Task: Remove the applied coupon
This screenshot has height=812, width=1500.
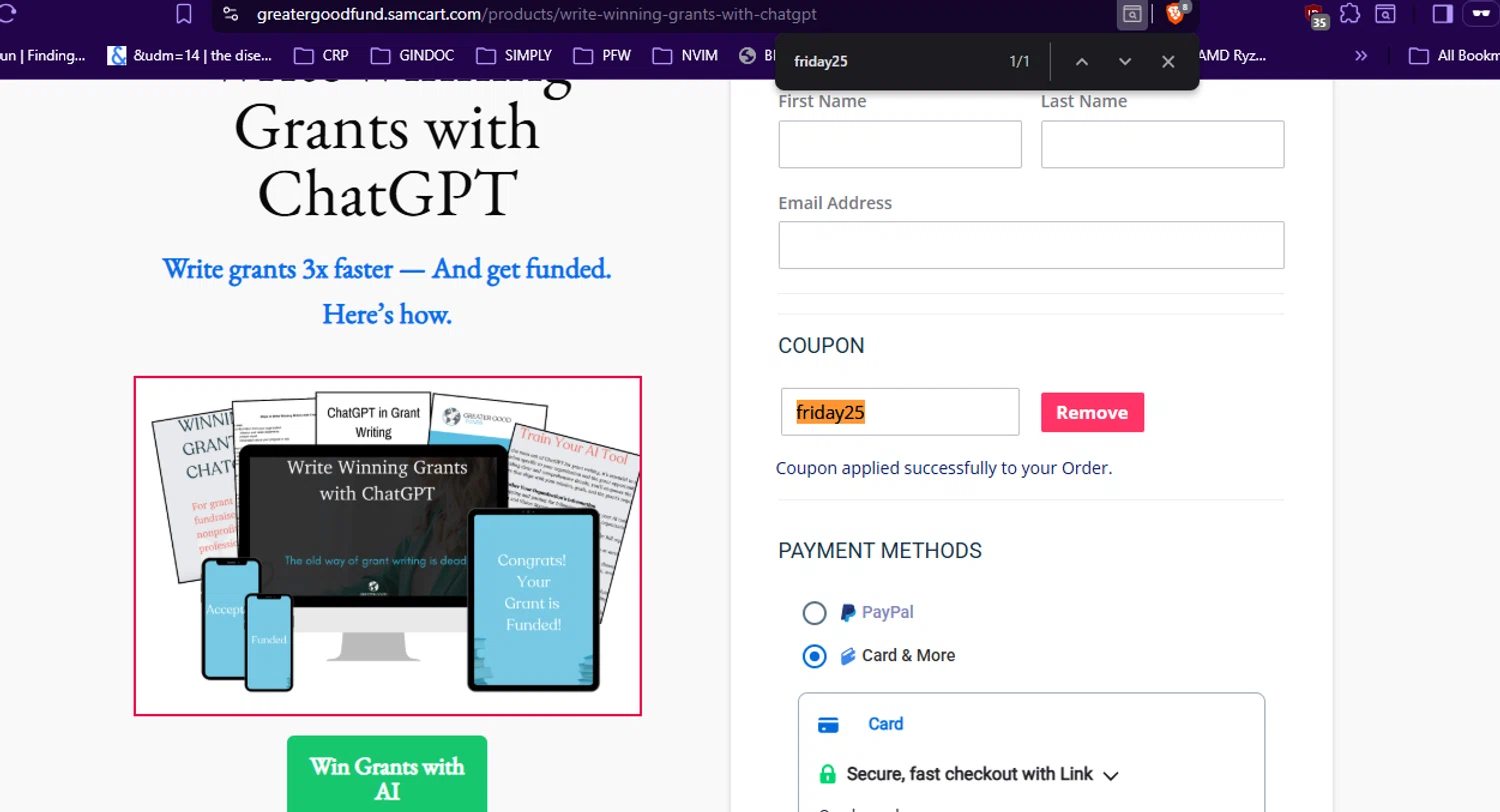Action: coord(1092,412)
